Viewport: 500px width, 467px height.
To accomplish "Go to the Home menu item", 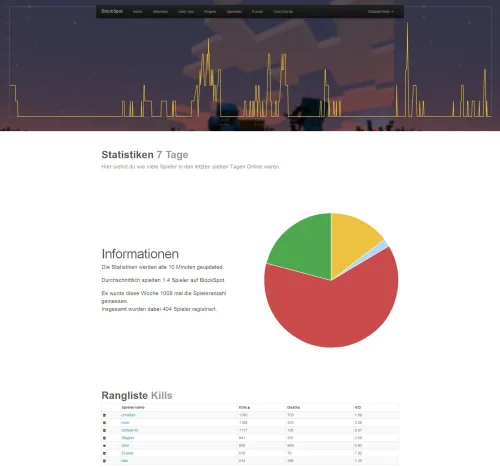I will tap(137, 12).
